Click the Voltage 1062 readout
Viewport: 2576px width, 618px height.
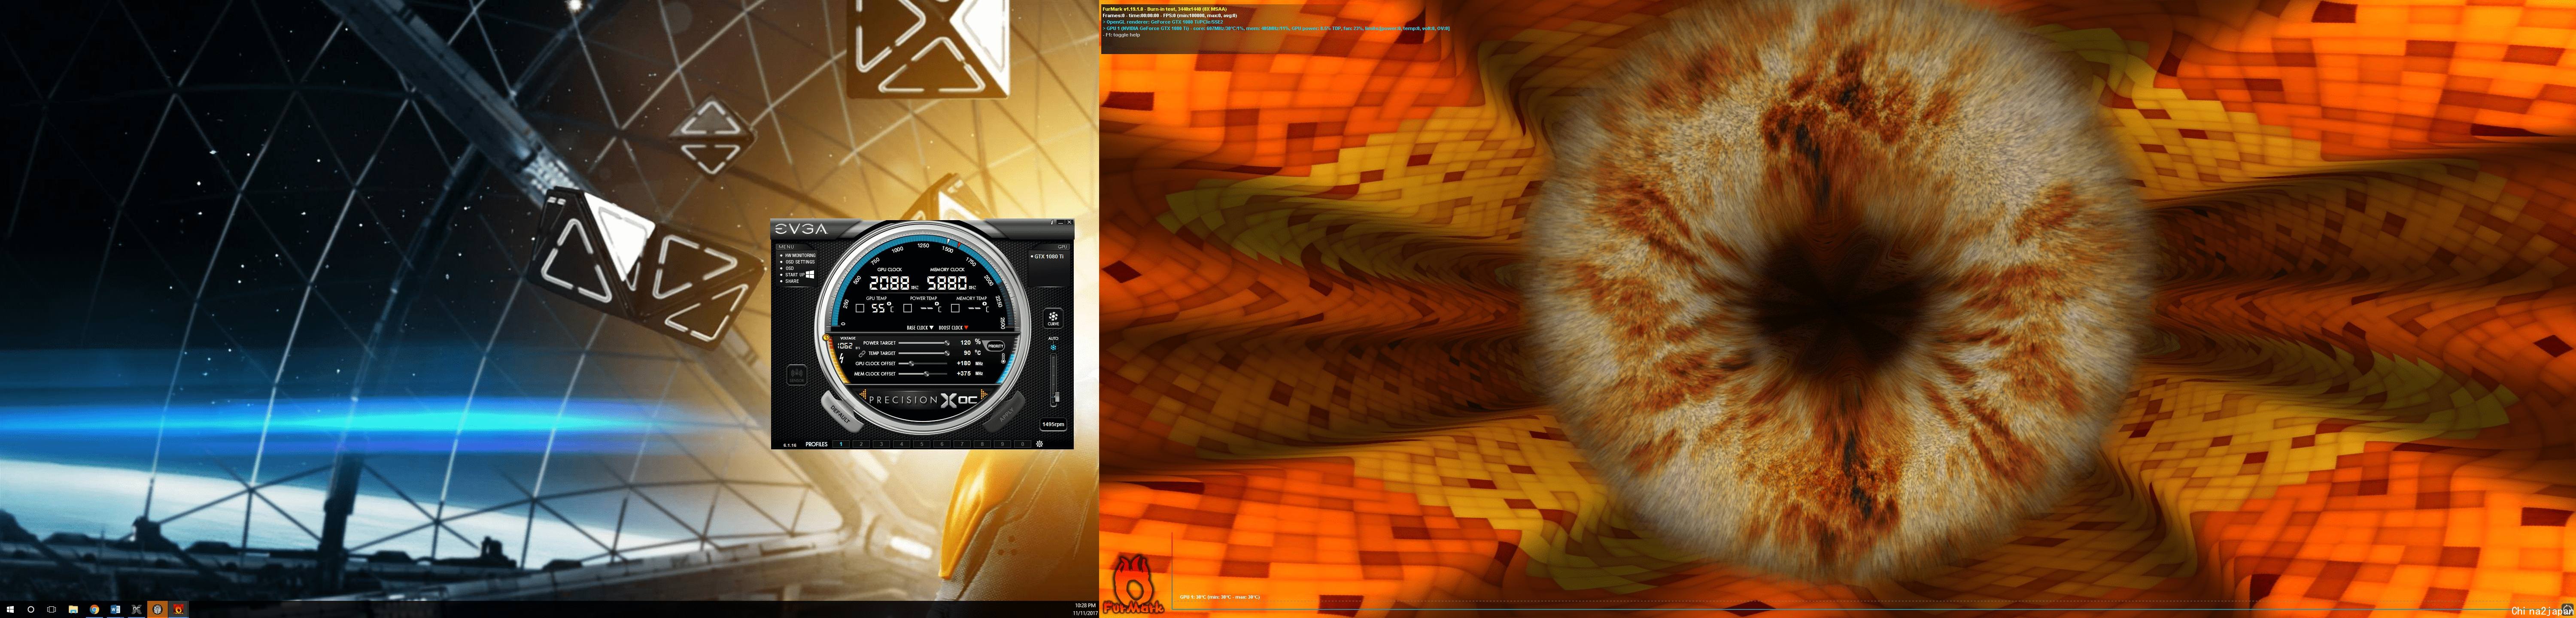[845, 346]
